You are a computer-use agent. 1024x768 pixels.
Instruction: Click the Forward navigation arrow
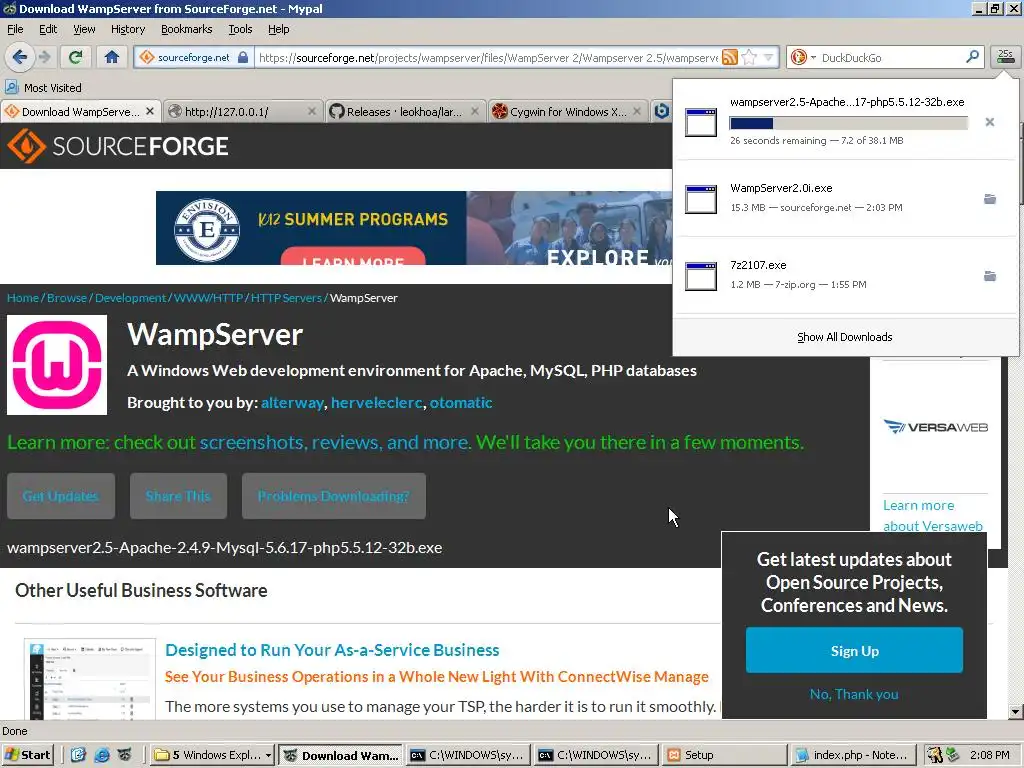pos(45,57)
